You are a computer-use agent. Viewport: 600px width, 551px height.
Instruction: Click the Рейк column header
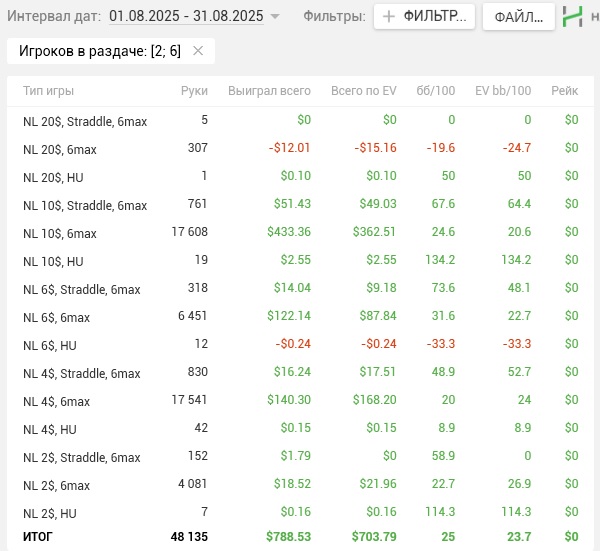click(564, 91)
